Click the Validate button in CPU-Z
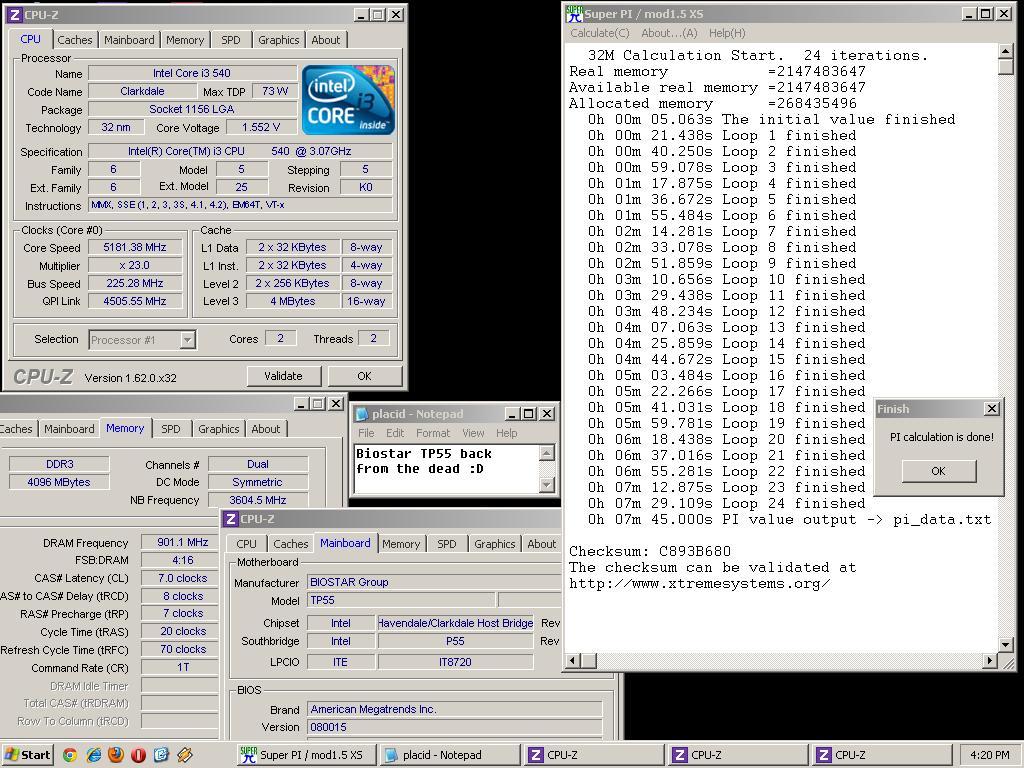The height and width of the screenshot is (768, 1024). (283, 376)
